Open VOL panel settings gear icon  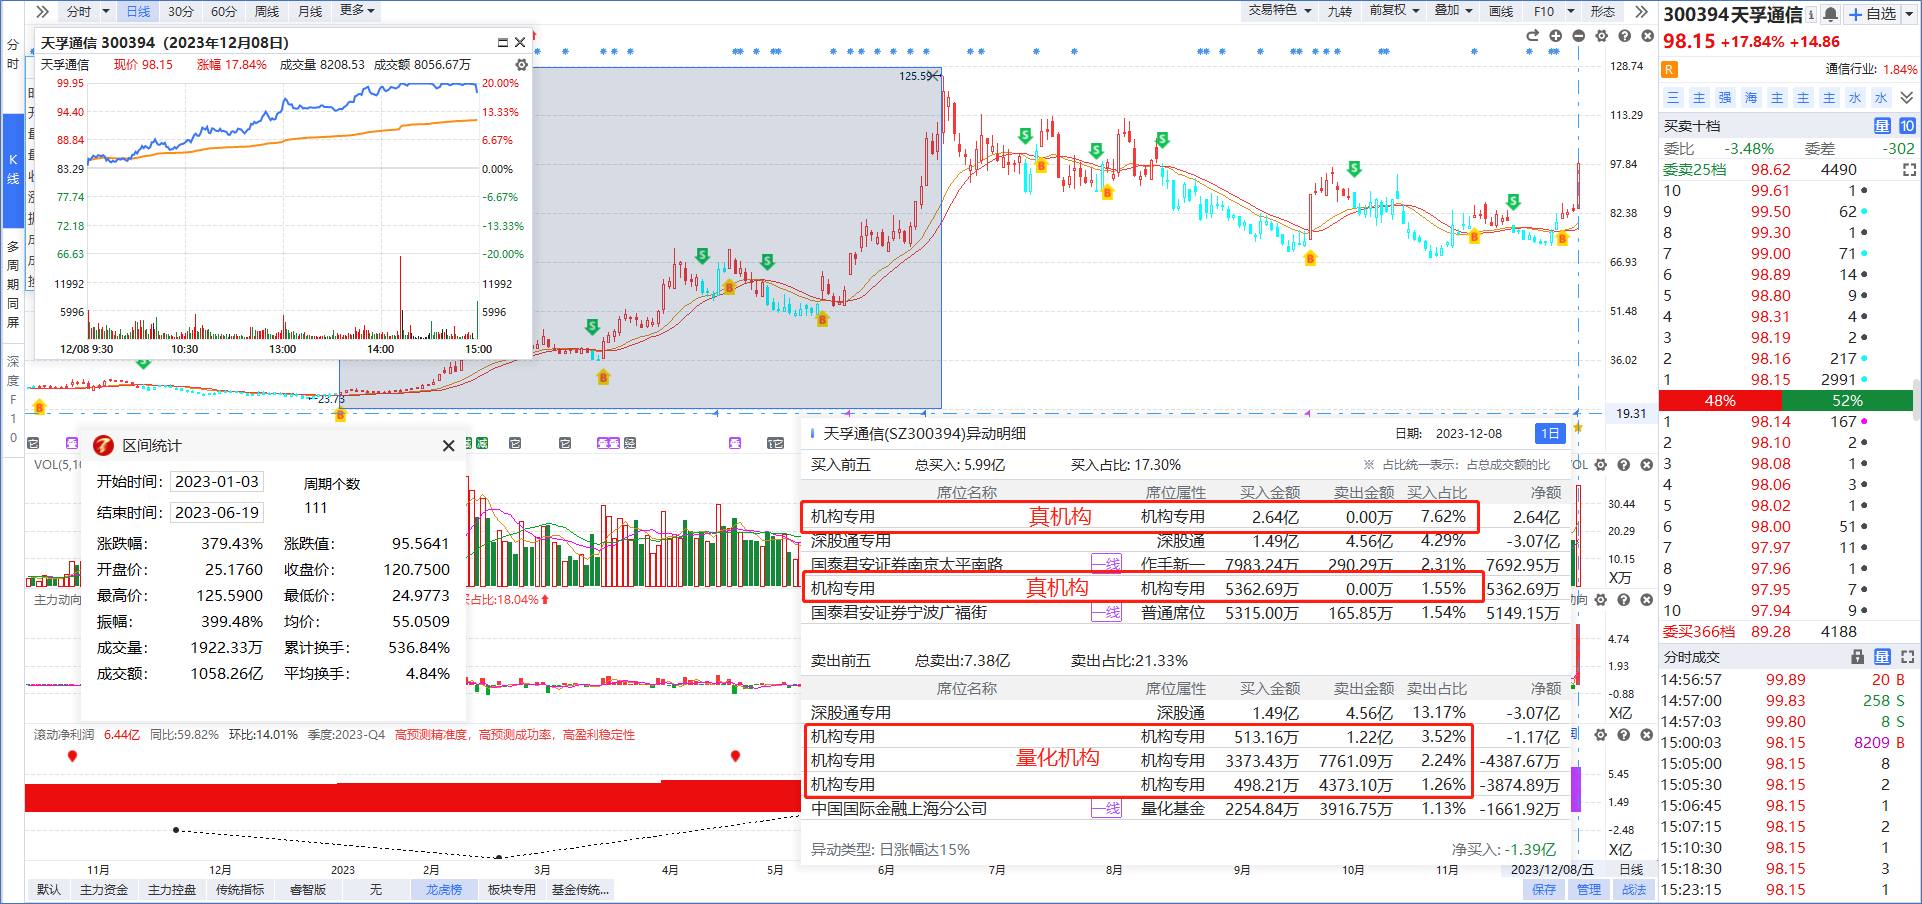click(x=1601, y=465)
